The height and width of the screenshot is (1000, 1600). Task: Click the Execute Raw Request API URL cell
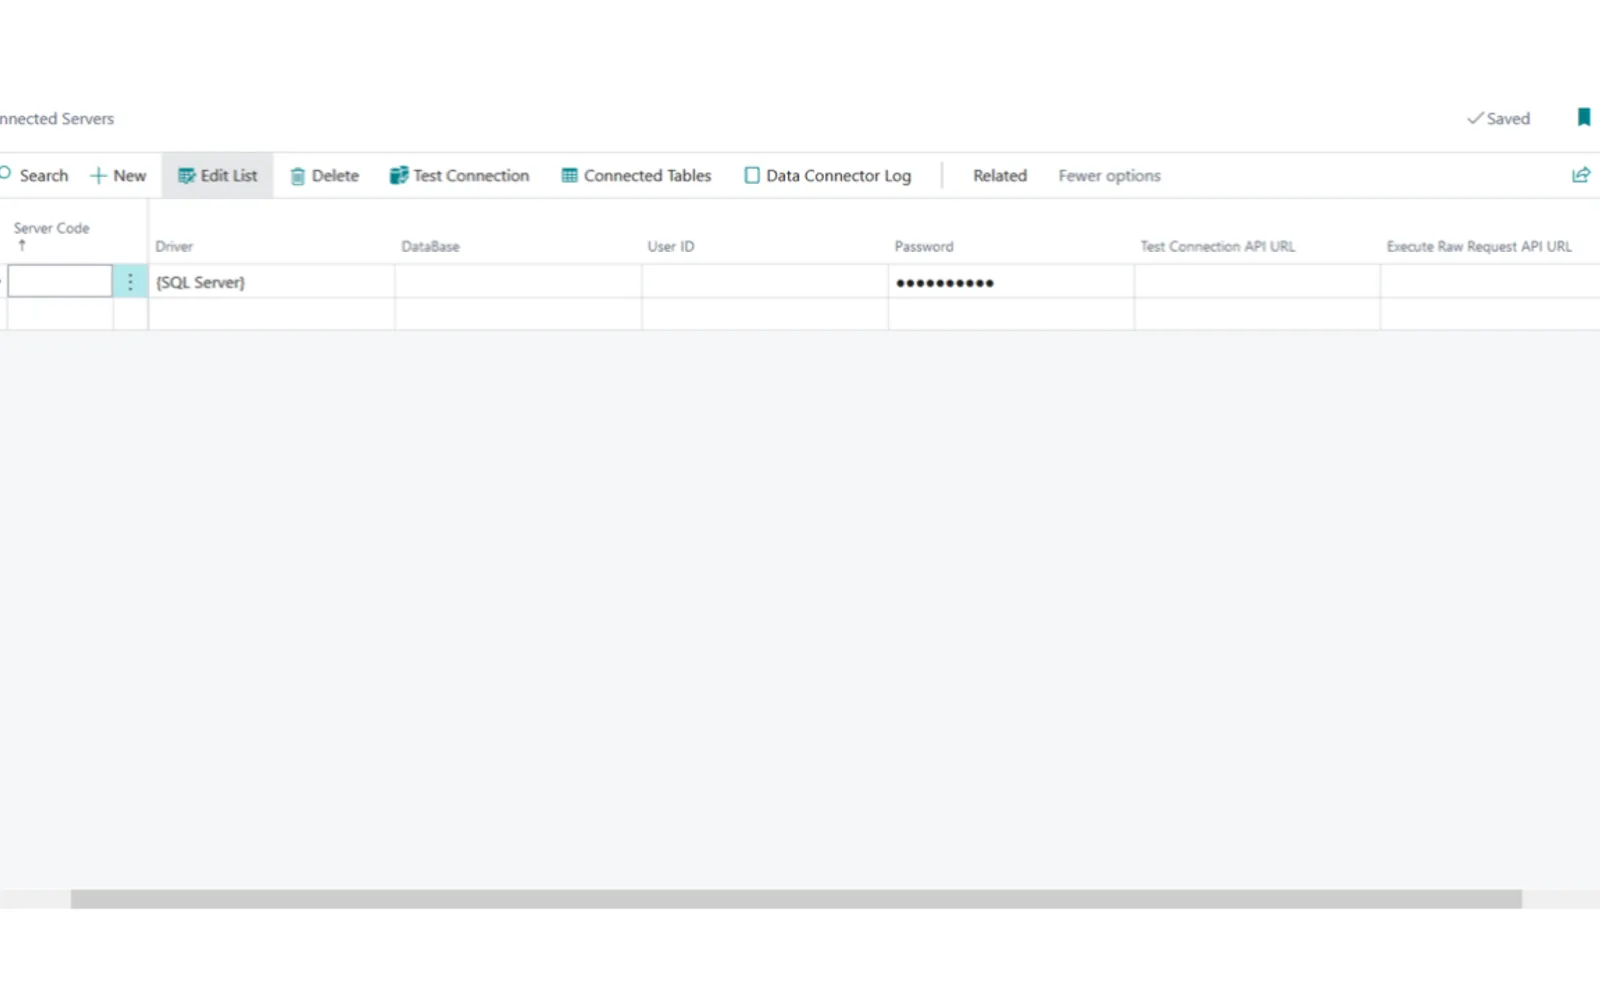[x=1490, y=282]
